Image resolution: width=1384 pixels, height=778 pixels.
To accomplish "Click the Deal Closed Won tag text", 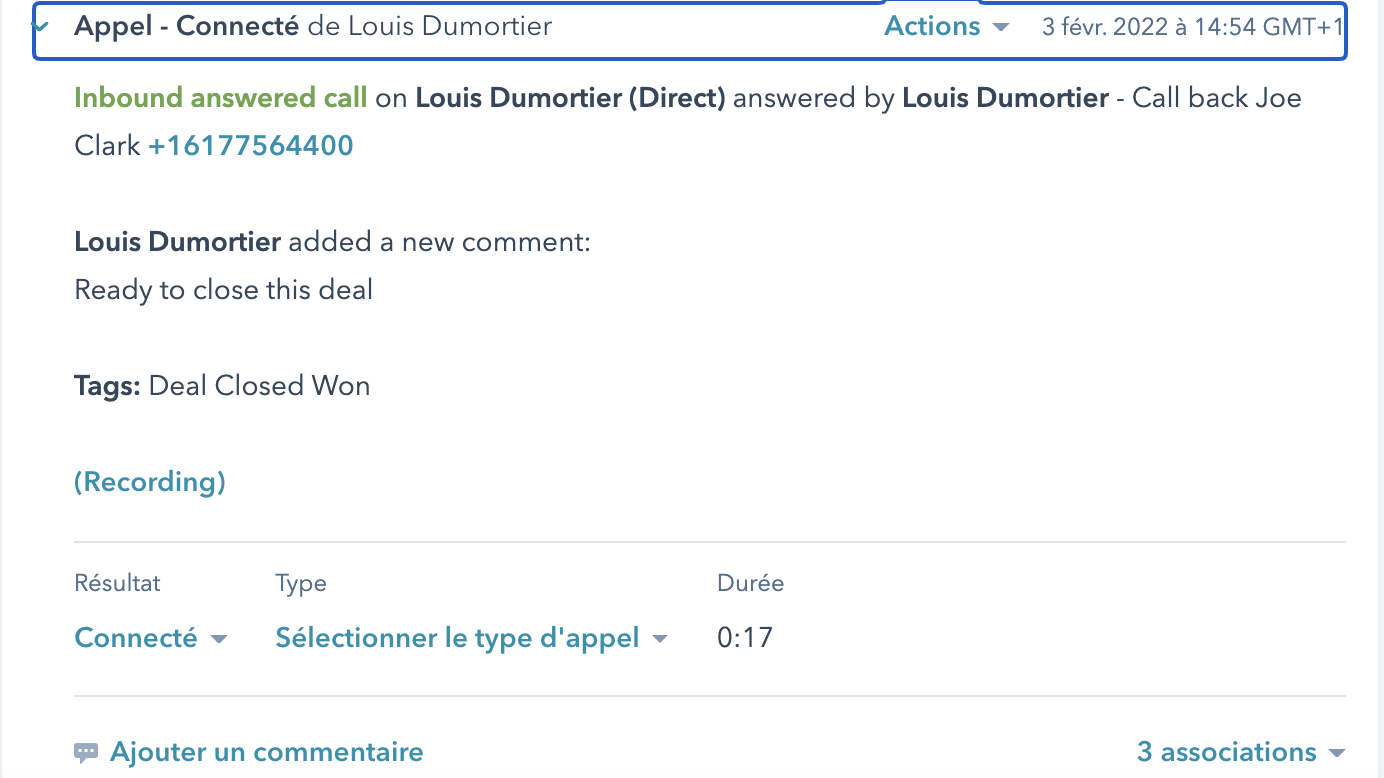I will point(259,386).
